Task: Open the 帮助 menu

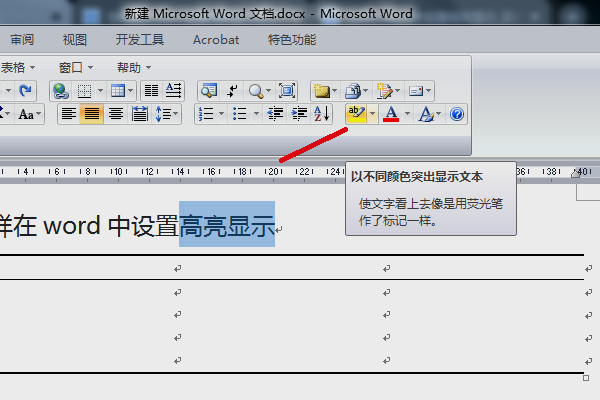Action: coord(134,68)
